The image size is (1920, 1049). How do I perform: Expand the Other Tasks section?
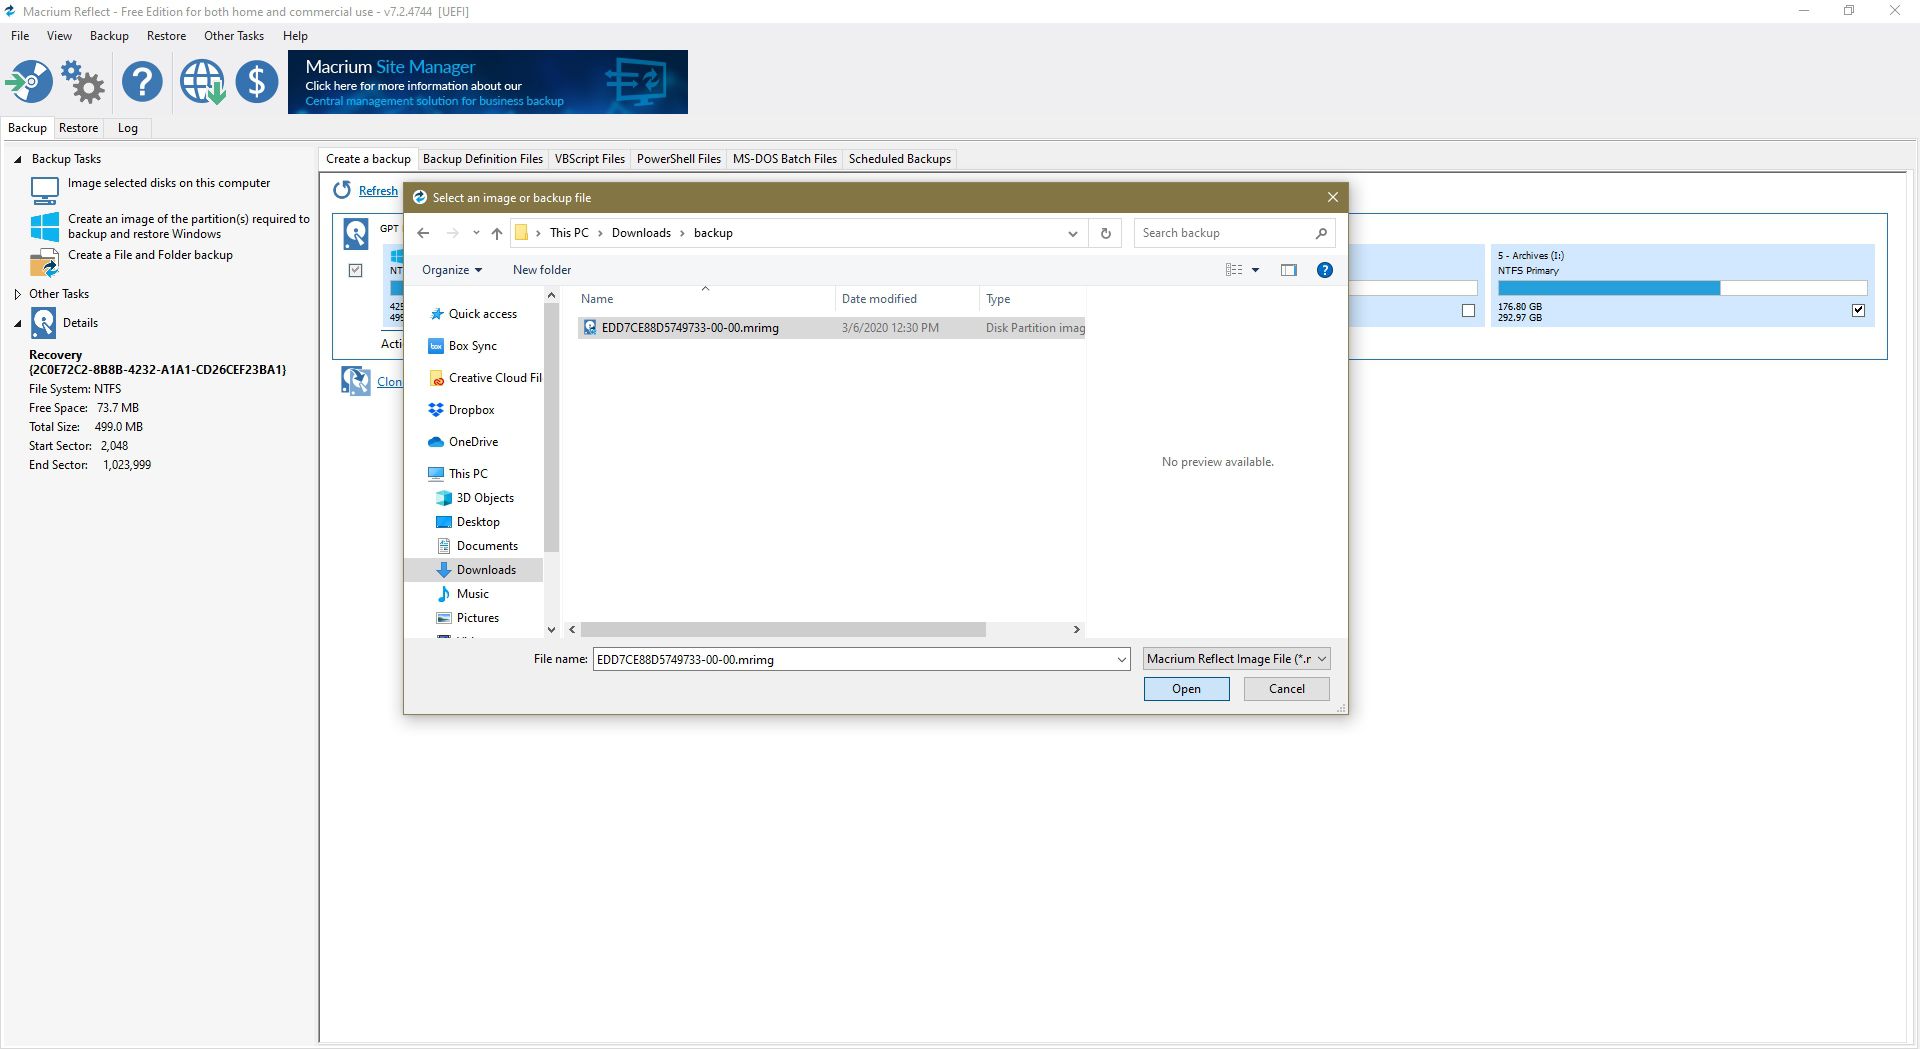[17, 294]
